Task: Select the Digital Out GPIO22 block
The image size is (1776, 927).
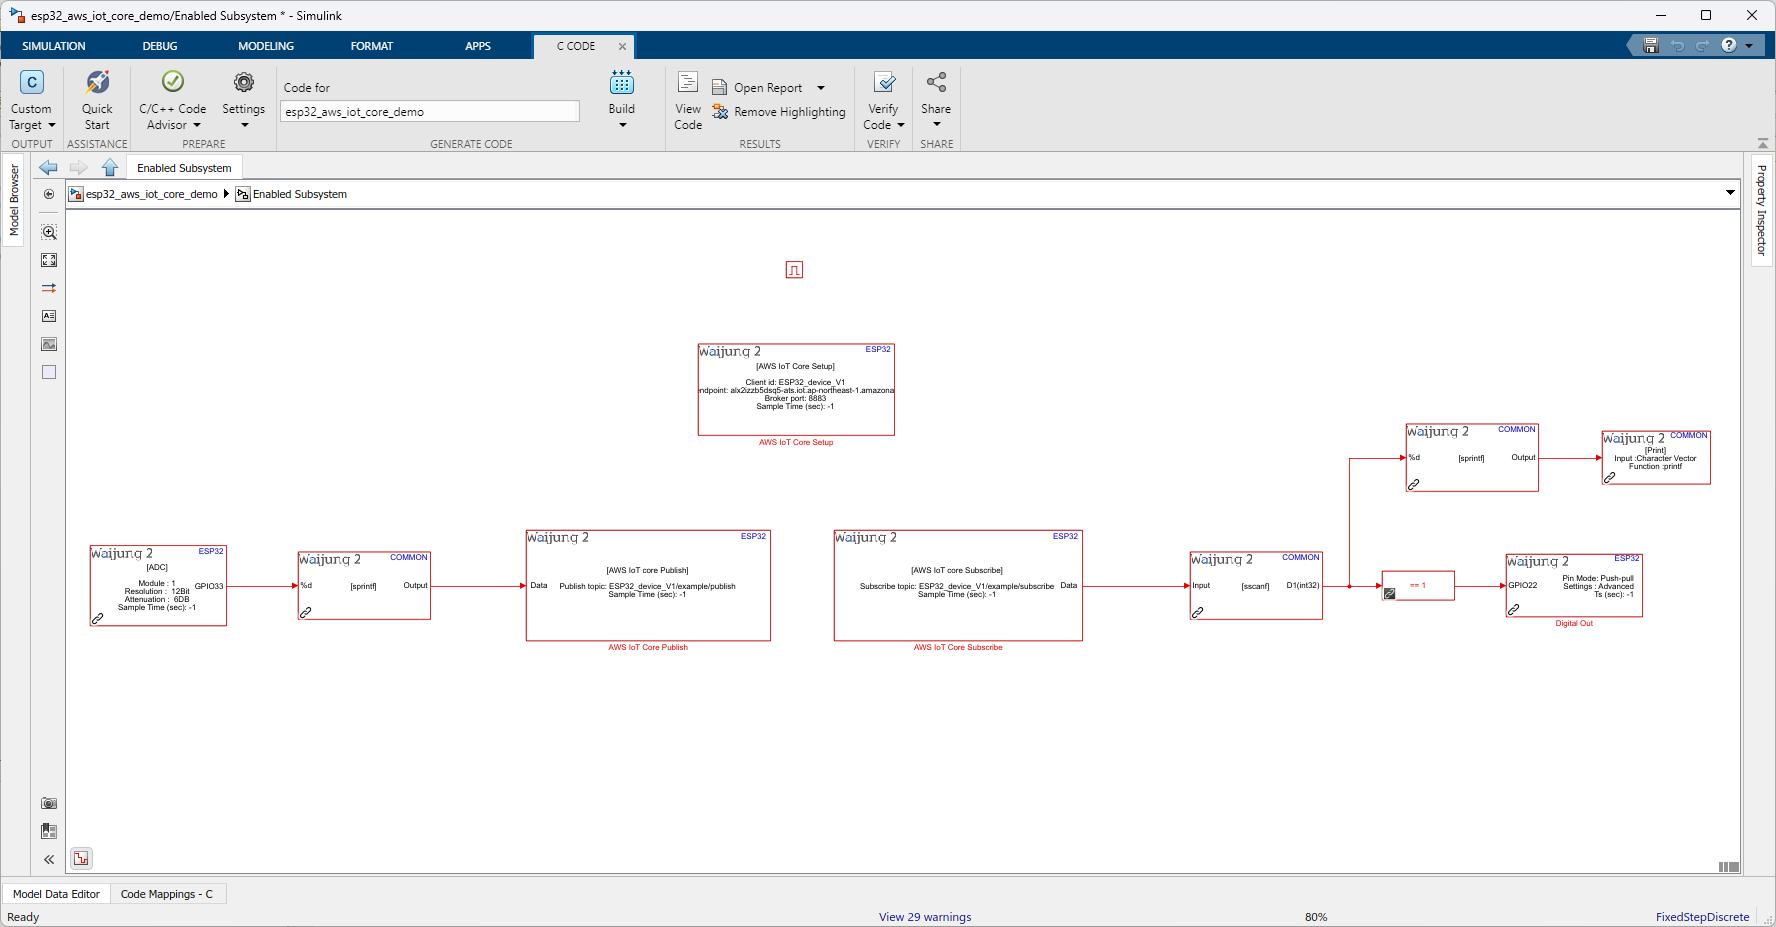Action: point(1574,586)
